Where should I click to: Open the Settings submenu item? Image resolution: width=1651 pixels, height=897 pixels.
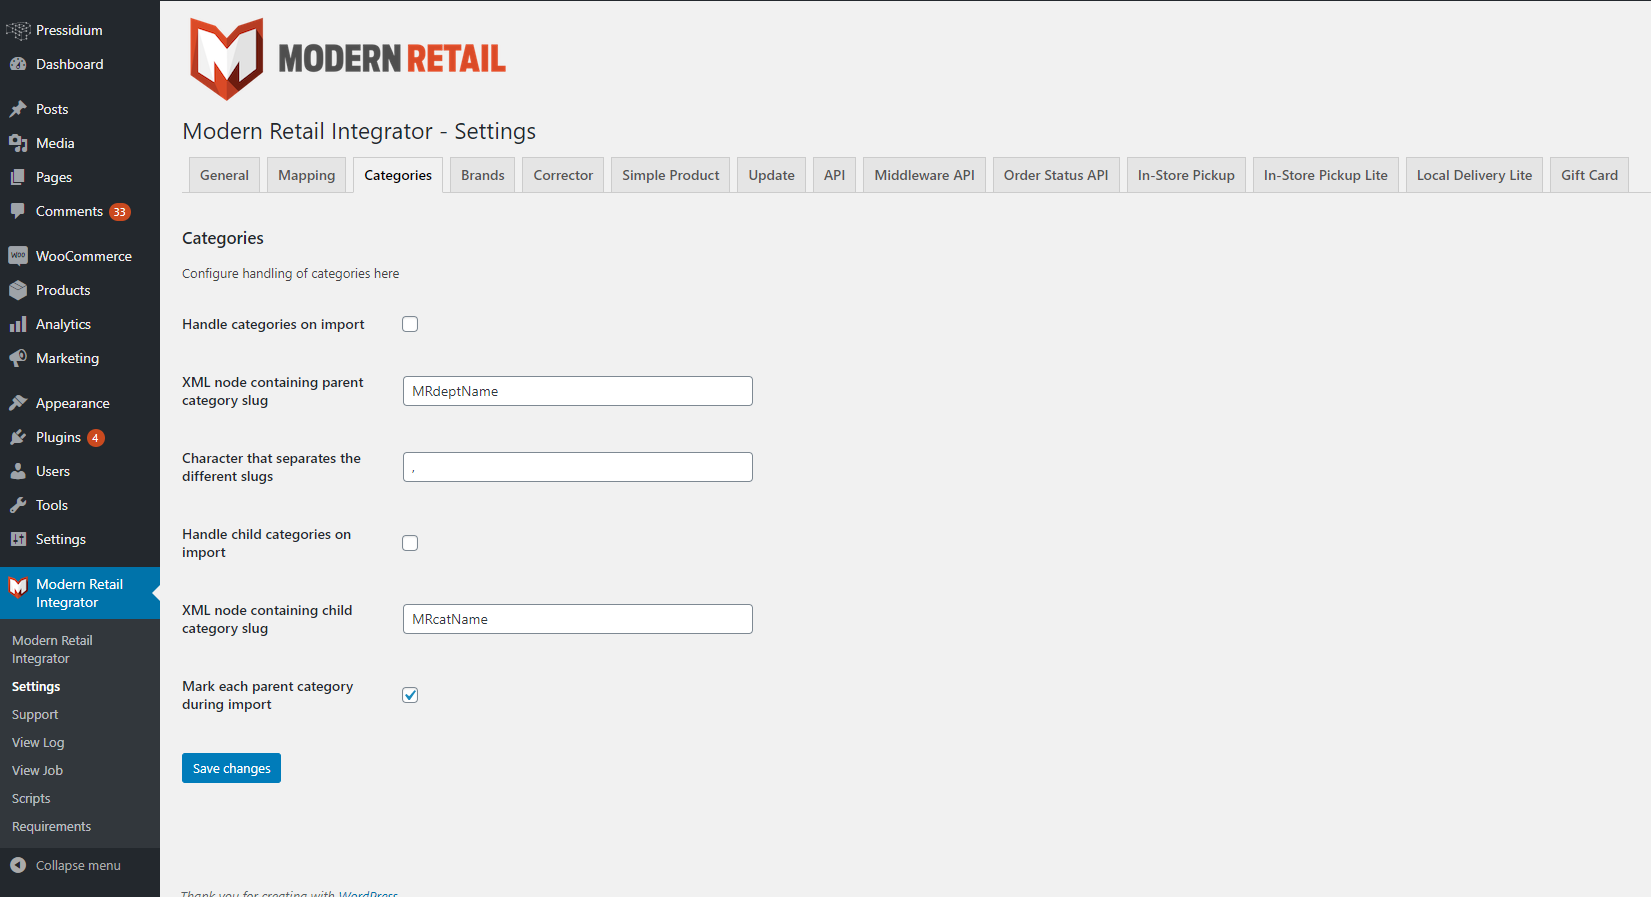point(36,686)
